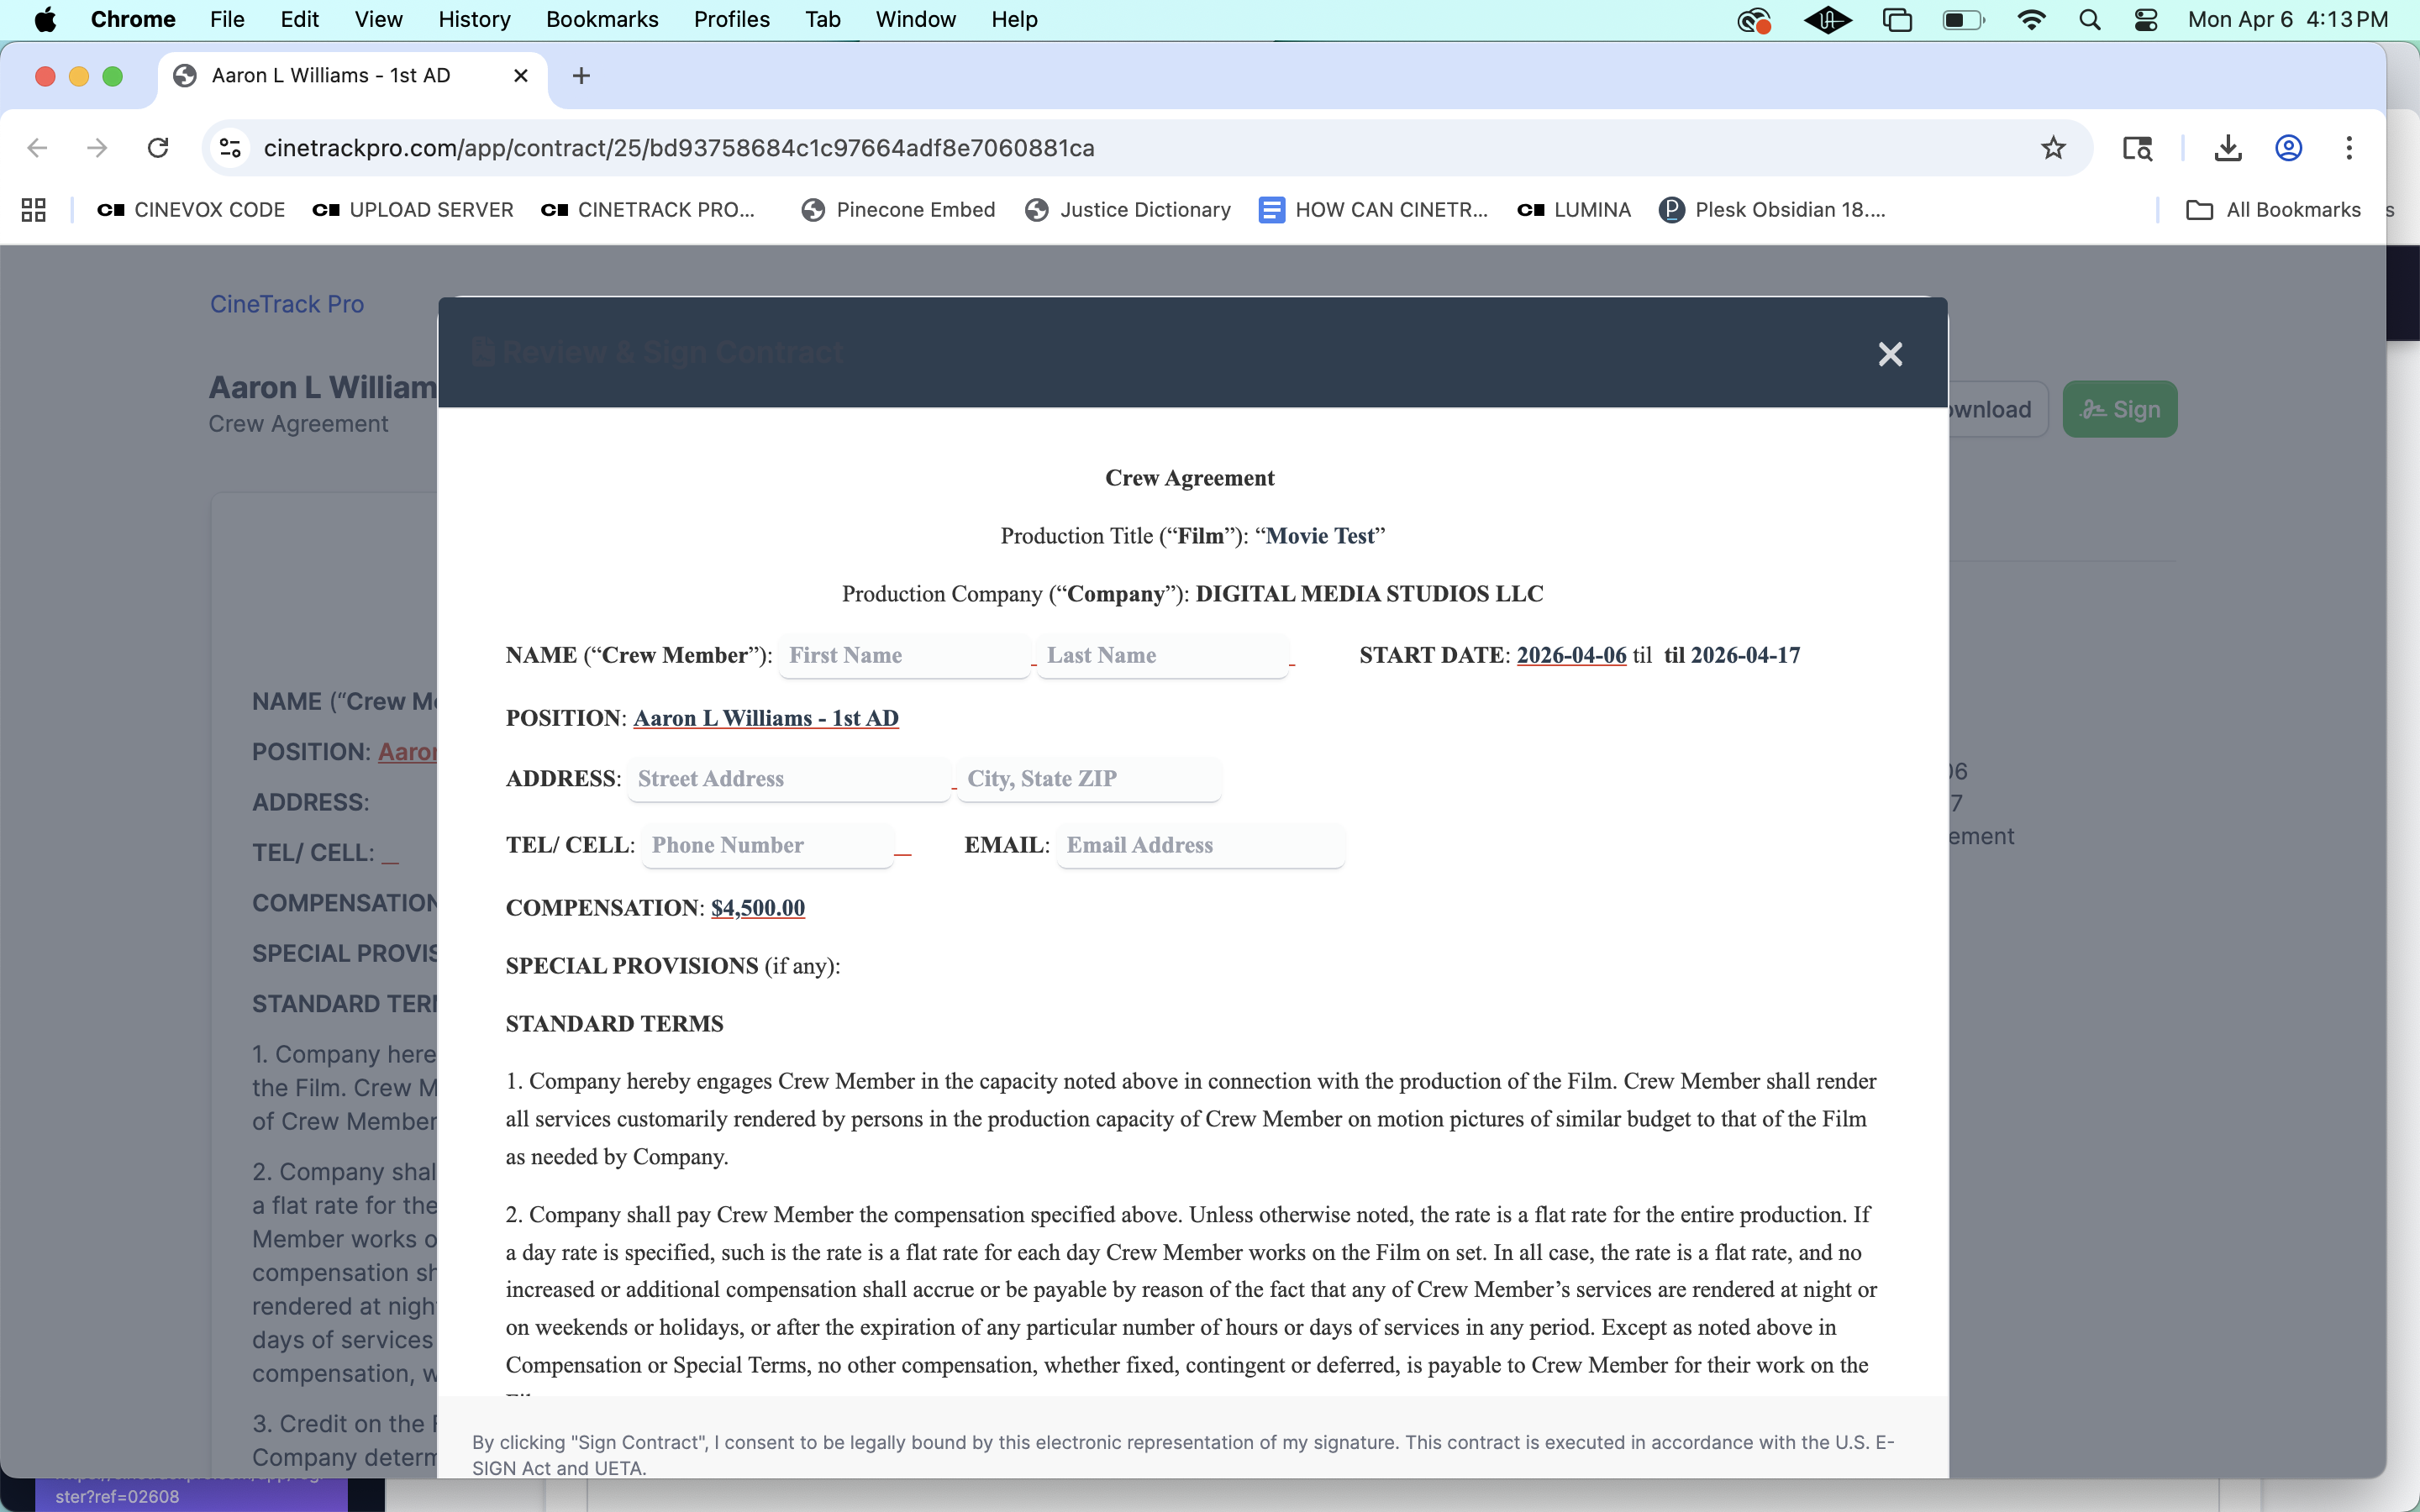Open site information in the address bar
Image resolution: width=2420 pixels, height=1512 pixels.
point(229,147)
